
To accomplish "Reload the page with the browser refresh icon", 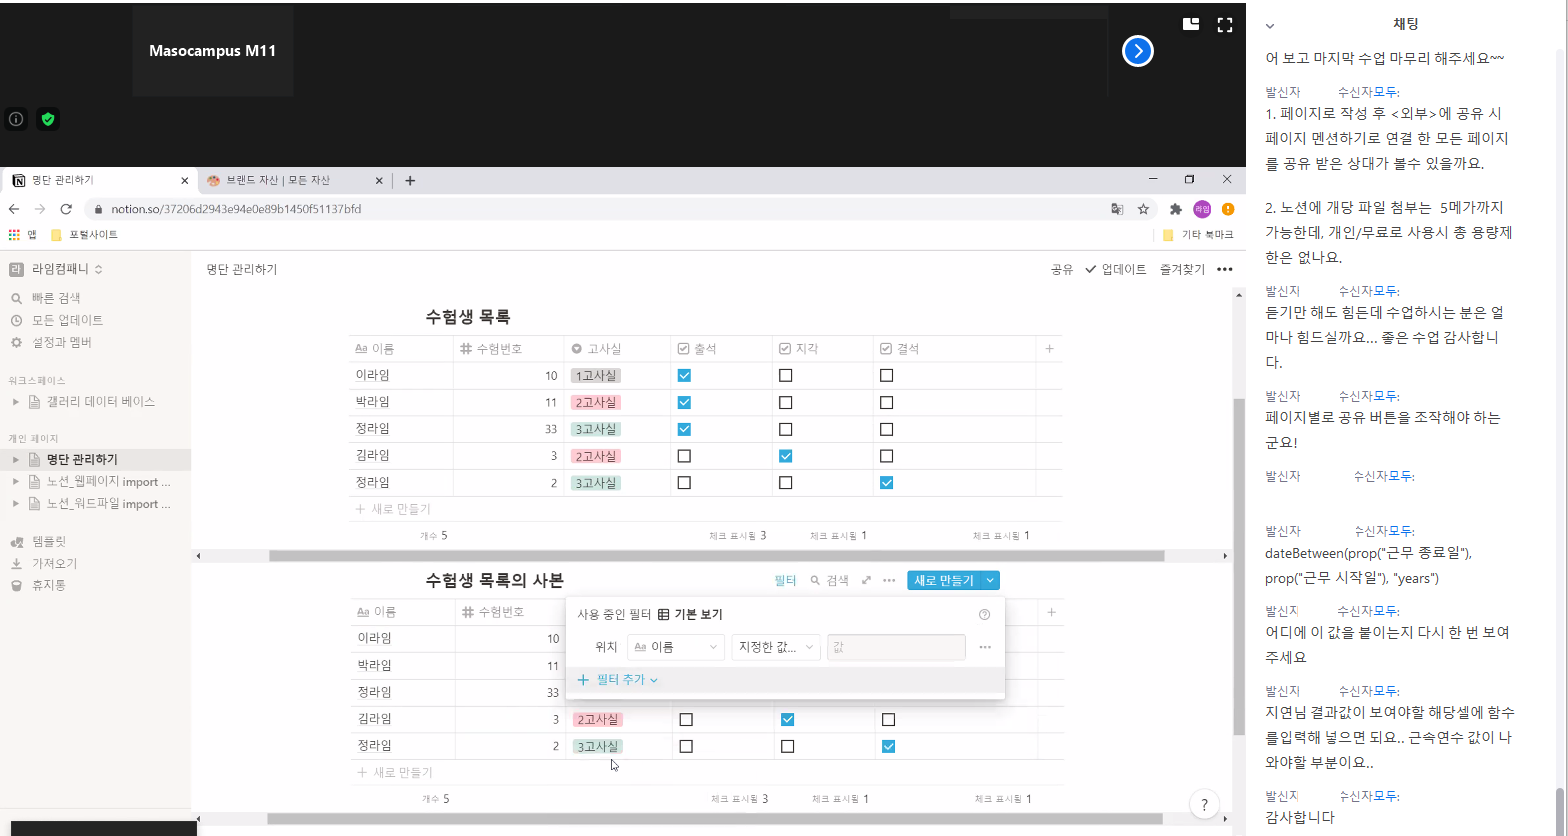I will point(66,209).
